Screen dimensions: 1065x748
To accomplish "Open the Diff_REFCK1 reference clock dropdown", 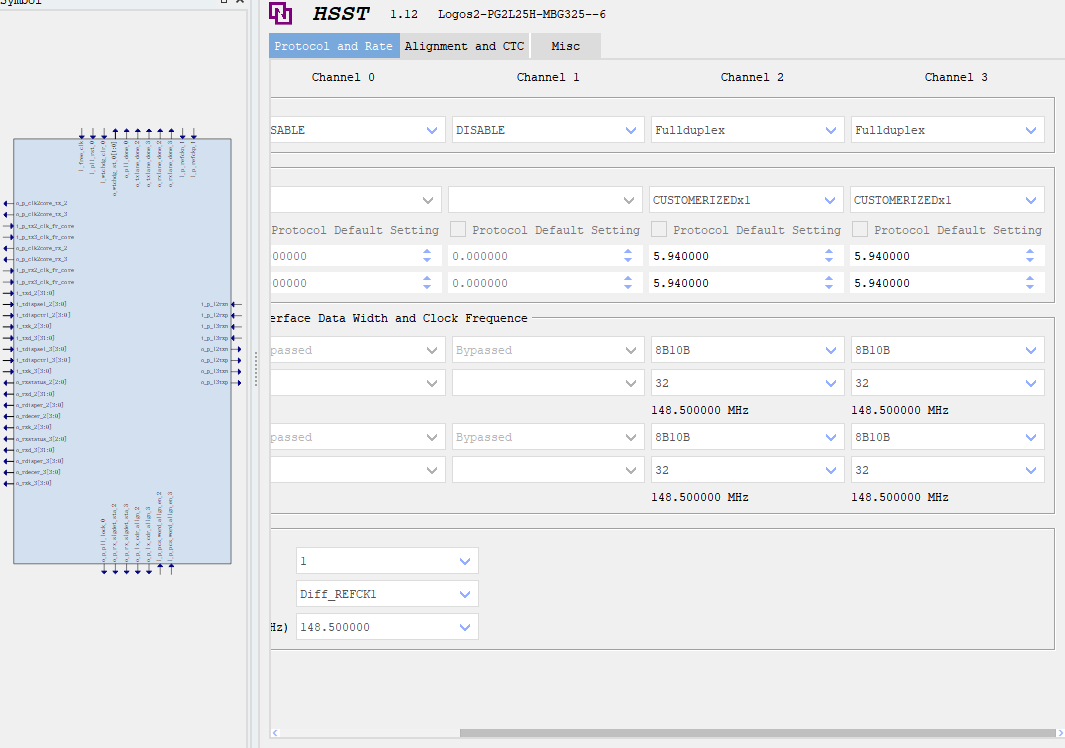I will 387,594.
